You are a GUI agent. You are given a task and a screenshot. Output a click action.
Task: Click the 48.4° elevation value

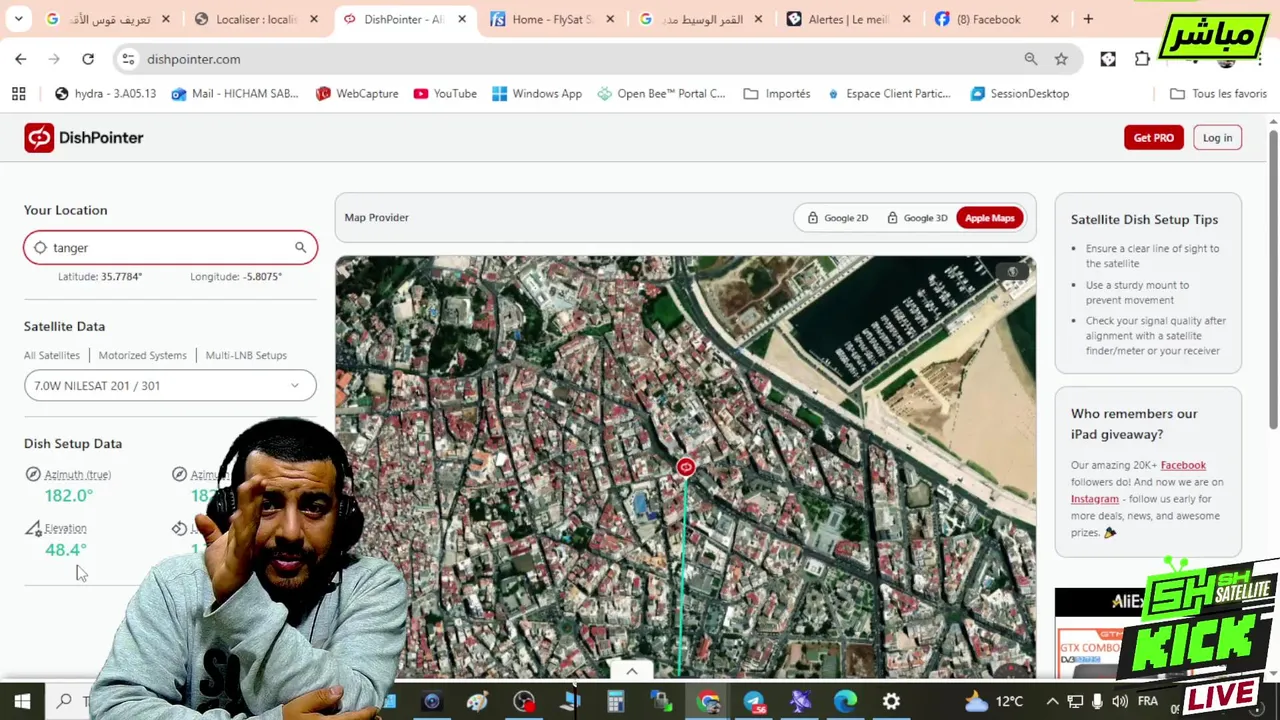tap(66, 550)
